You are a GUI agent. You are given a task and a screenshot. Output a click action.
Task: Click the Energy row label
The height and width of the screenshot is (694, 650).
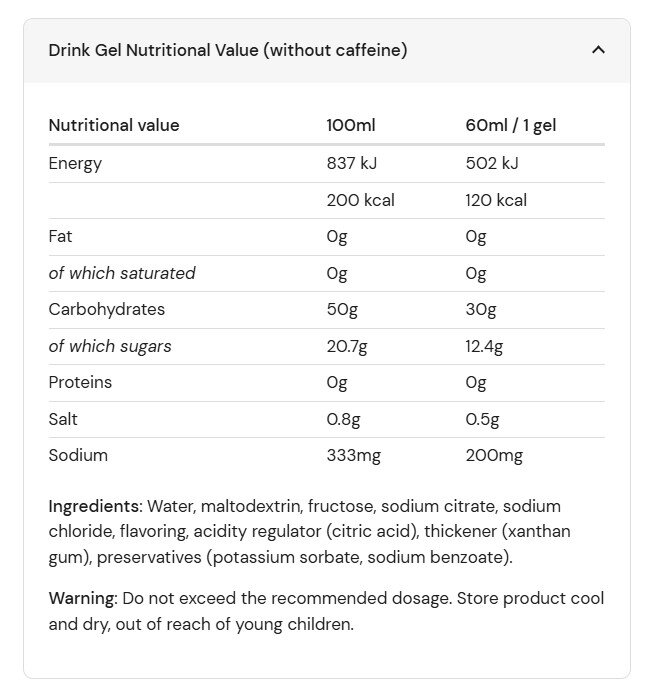(x=75, y=164)
